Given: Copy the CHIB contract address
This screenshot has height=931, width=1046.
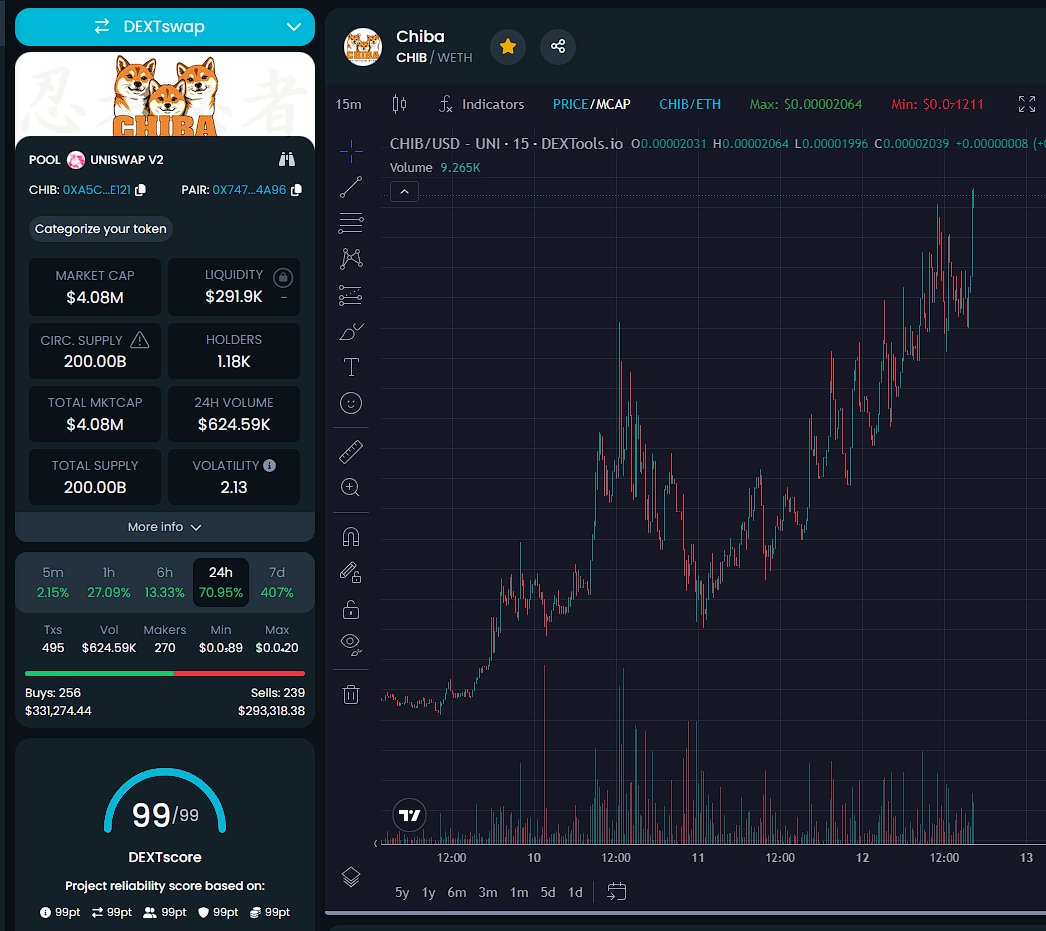Looking at the screenshot, I should tap(141, 190).
